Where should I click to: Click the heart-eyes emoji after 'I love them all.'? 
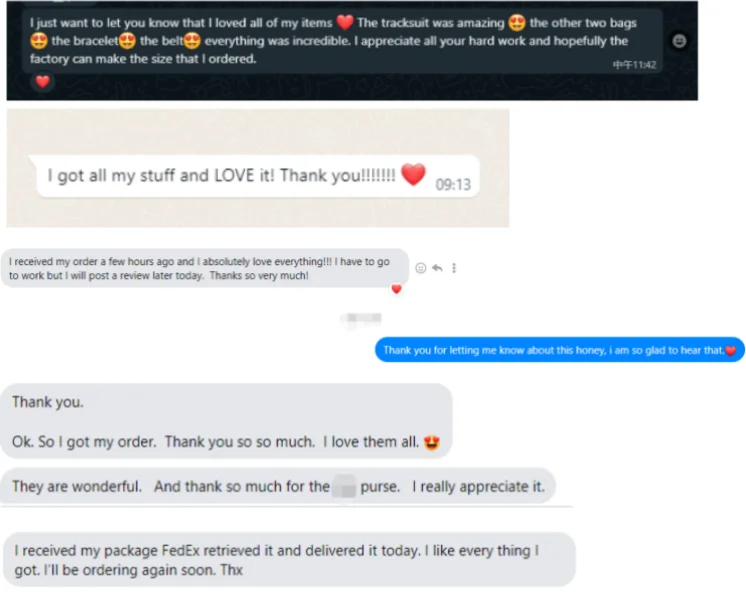pos(433,441)
